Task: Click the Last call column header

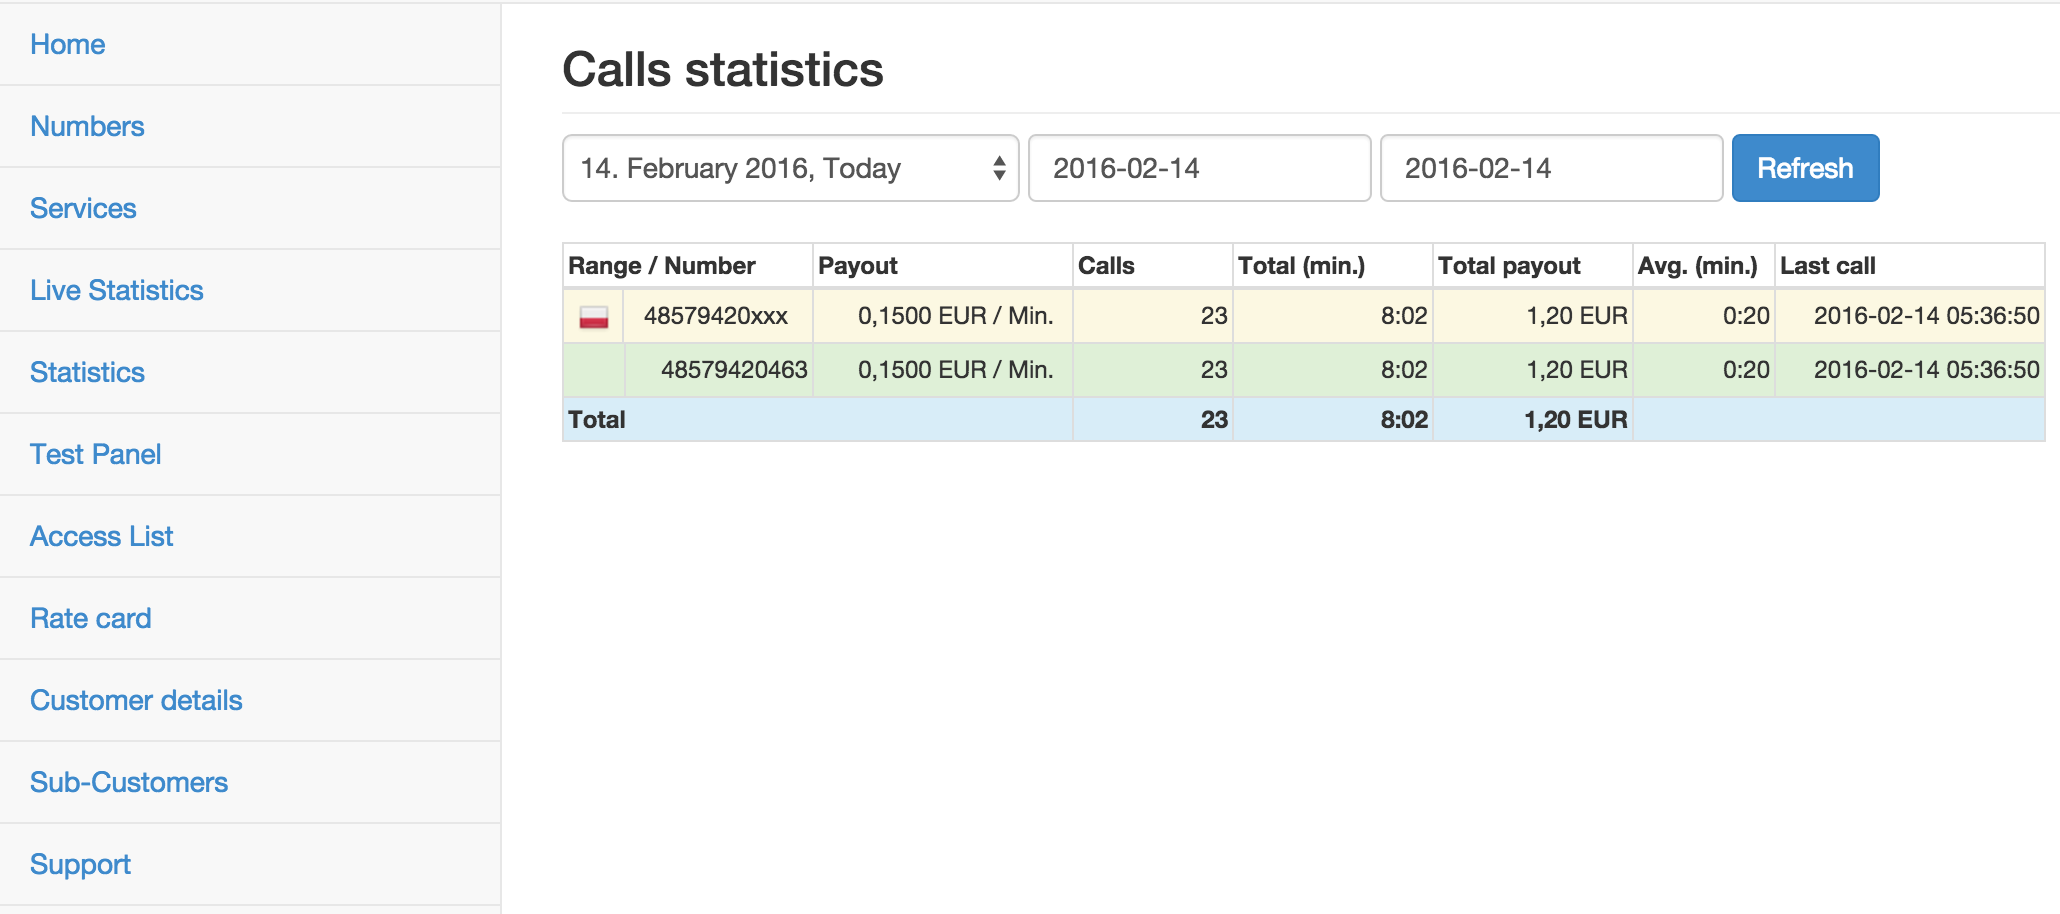Action: click(1828, 266)
